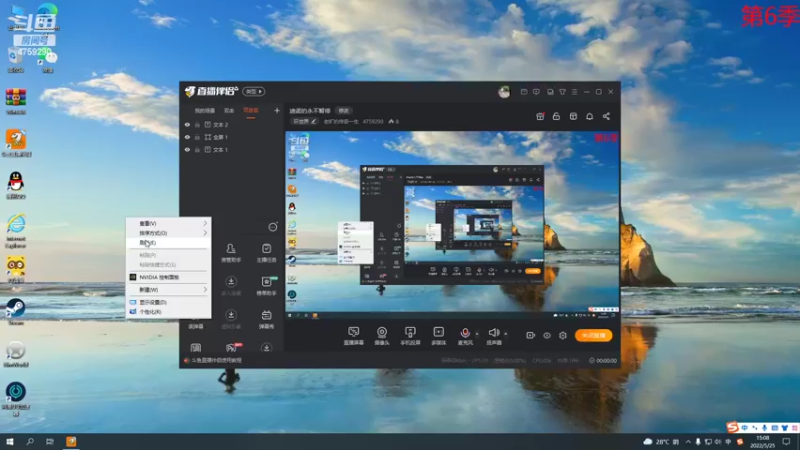Switch to 我的场景 tab
This screenshot has width=800, height=450.
[205, 111]
